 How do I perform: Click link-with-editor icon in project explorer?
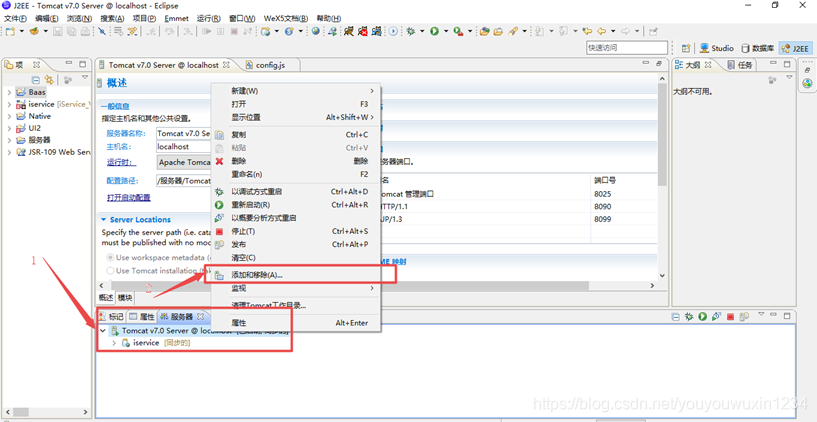pyautogui.click(x=49, y=80)
